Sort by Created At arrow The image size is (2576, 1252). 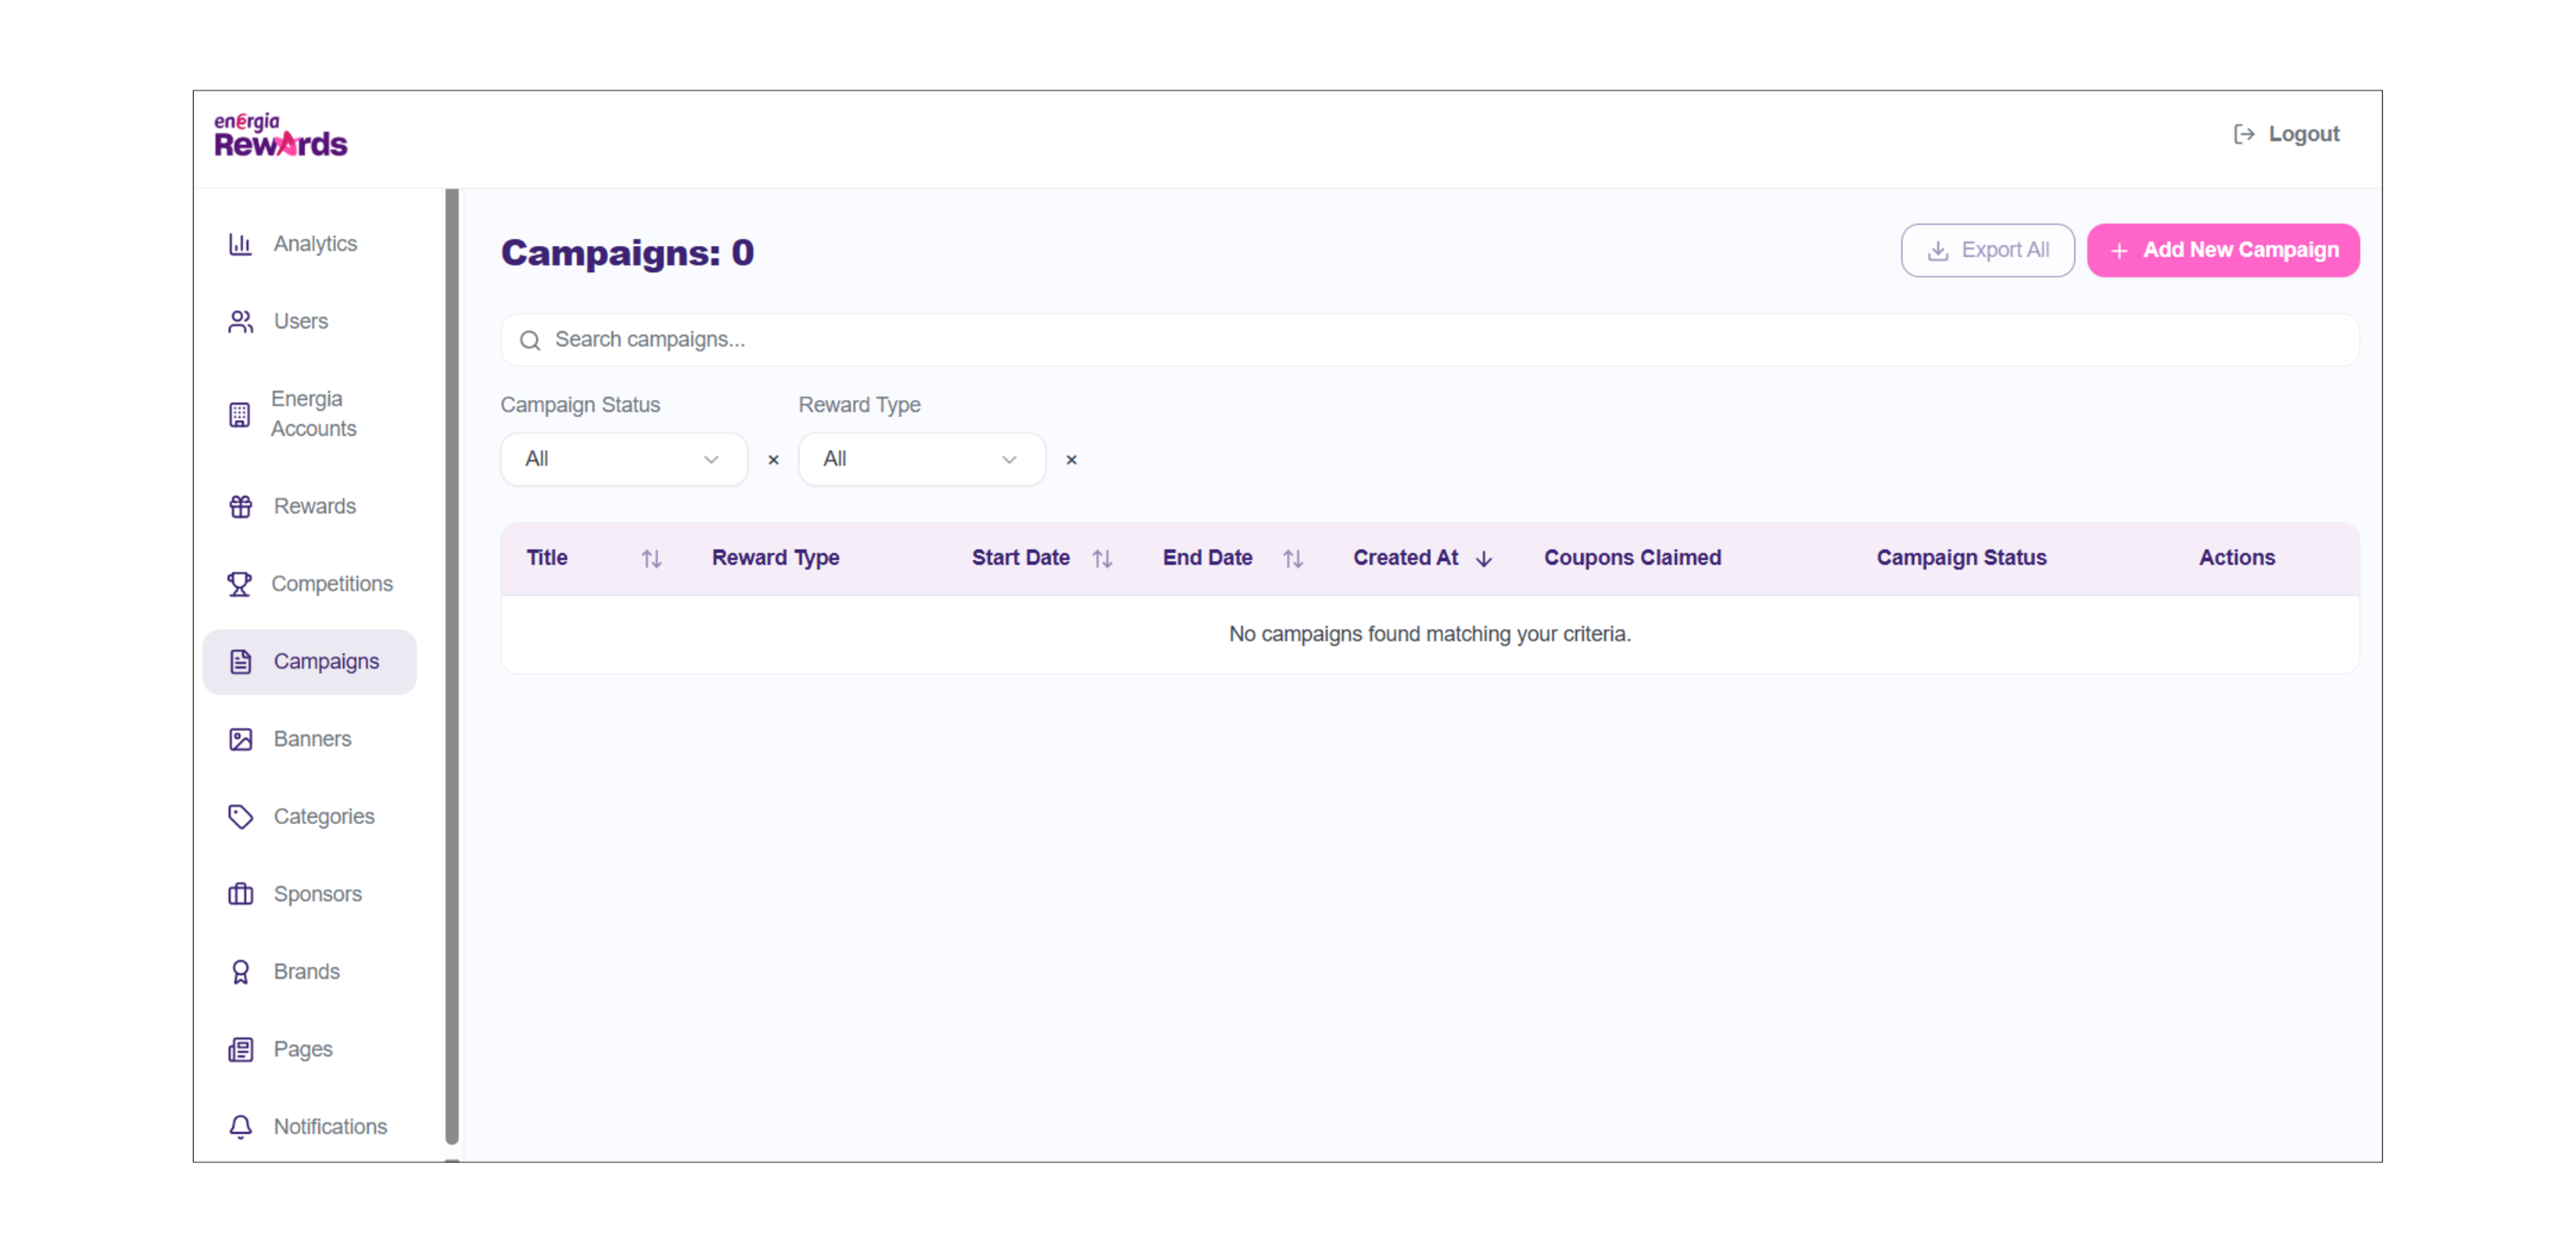coord(1484,558)
